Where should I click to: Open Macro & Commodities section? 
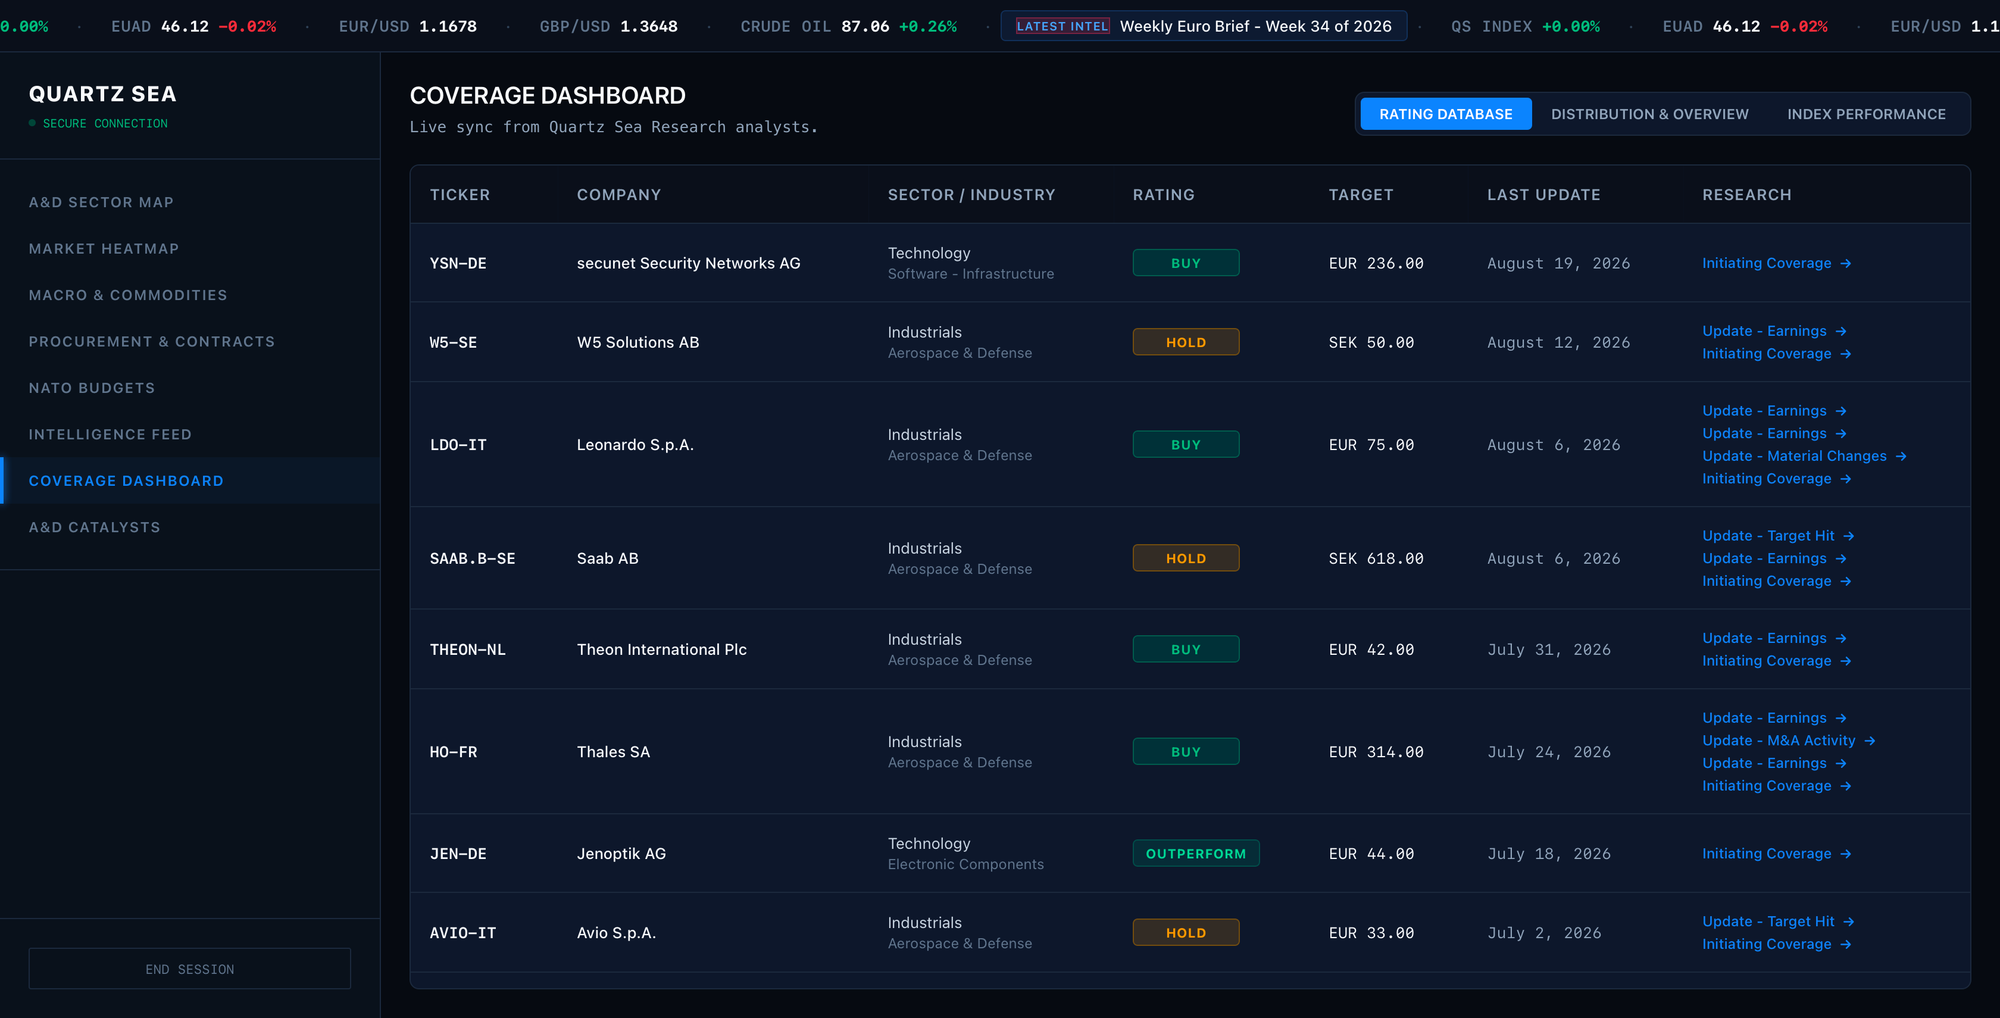pyautogui.click(x=128, y=295)
